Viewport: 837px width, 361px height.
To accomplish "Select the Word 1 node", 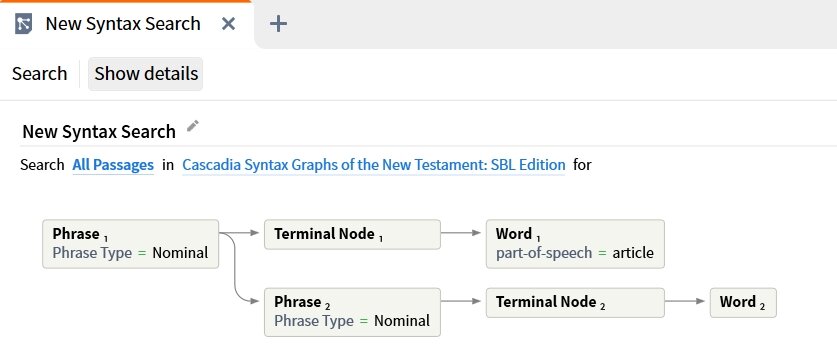I will (x=575, y=244).
